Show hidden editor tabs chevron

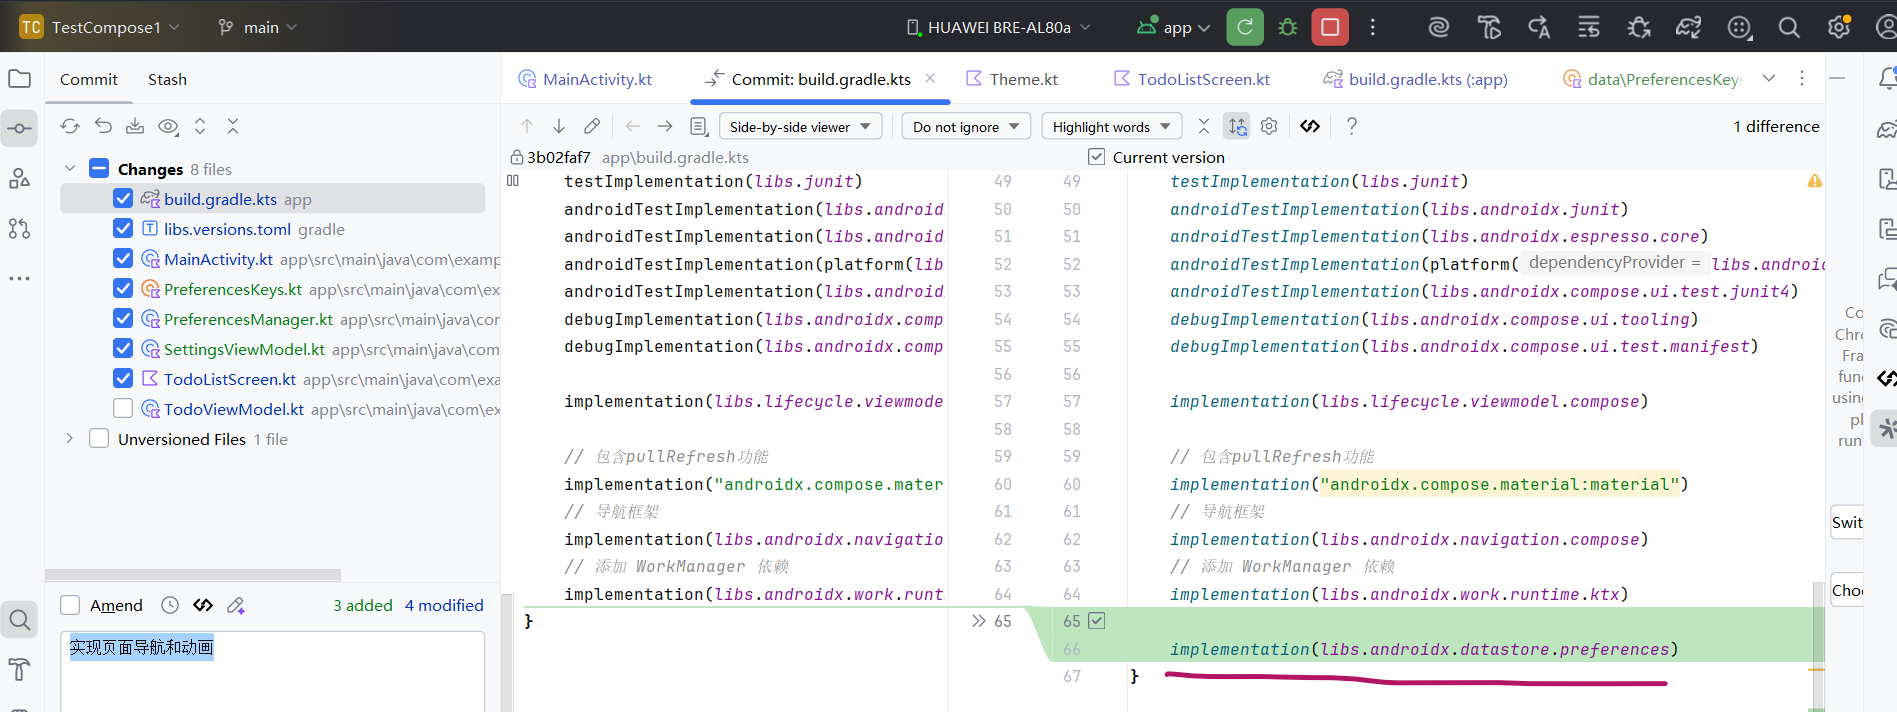coord(1769,79)
